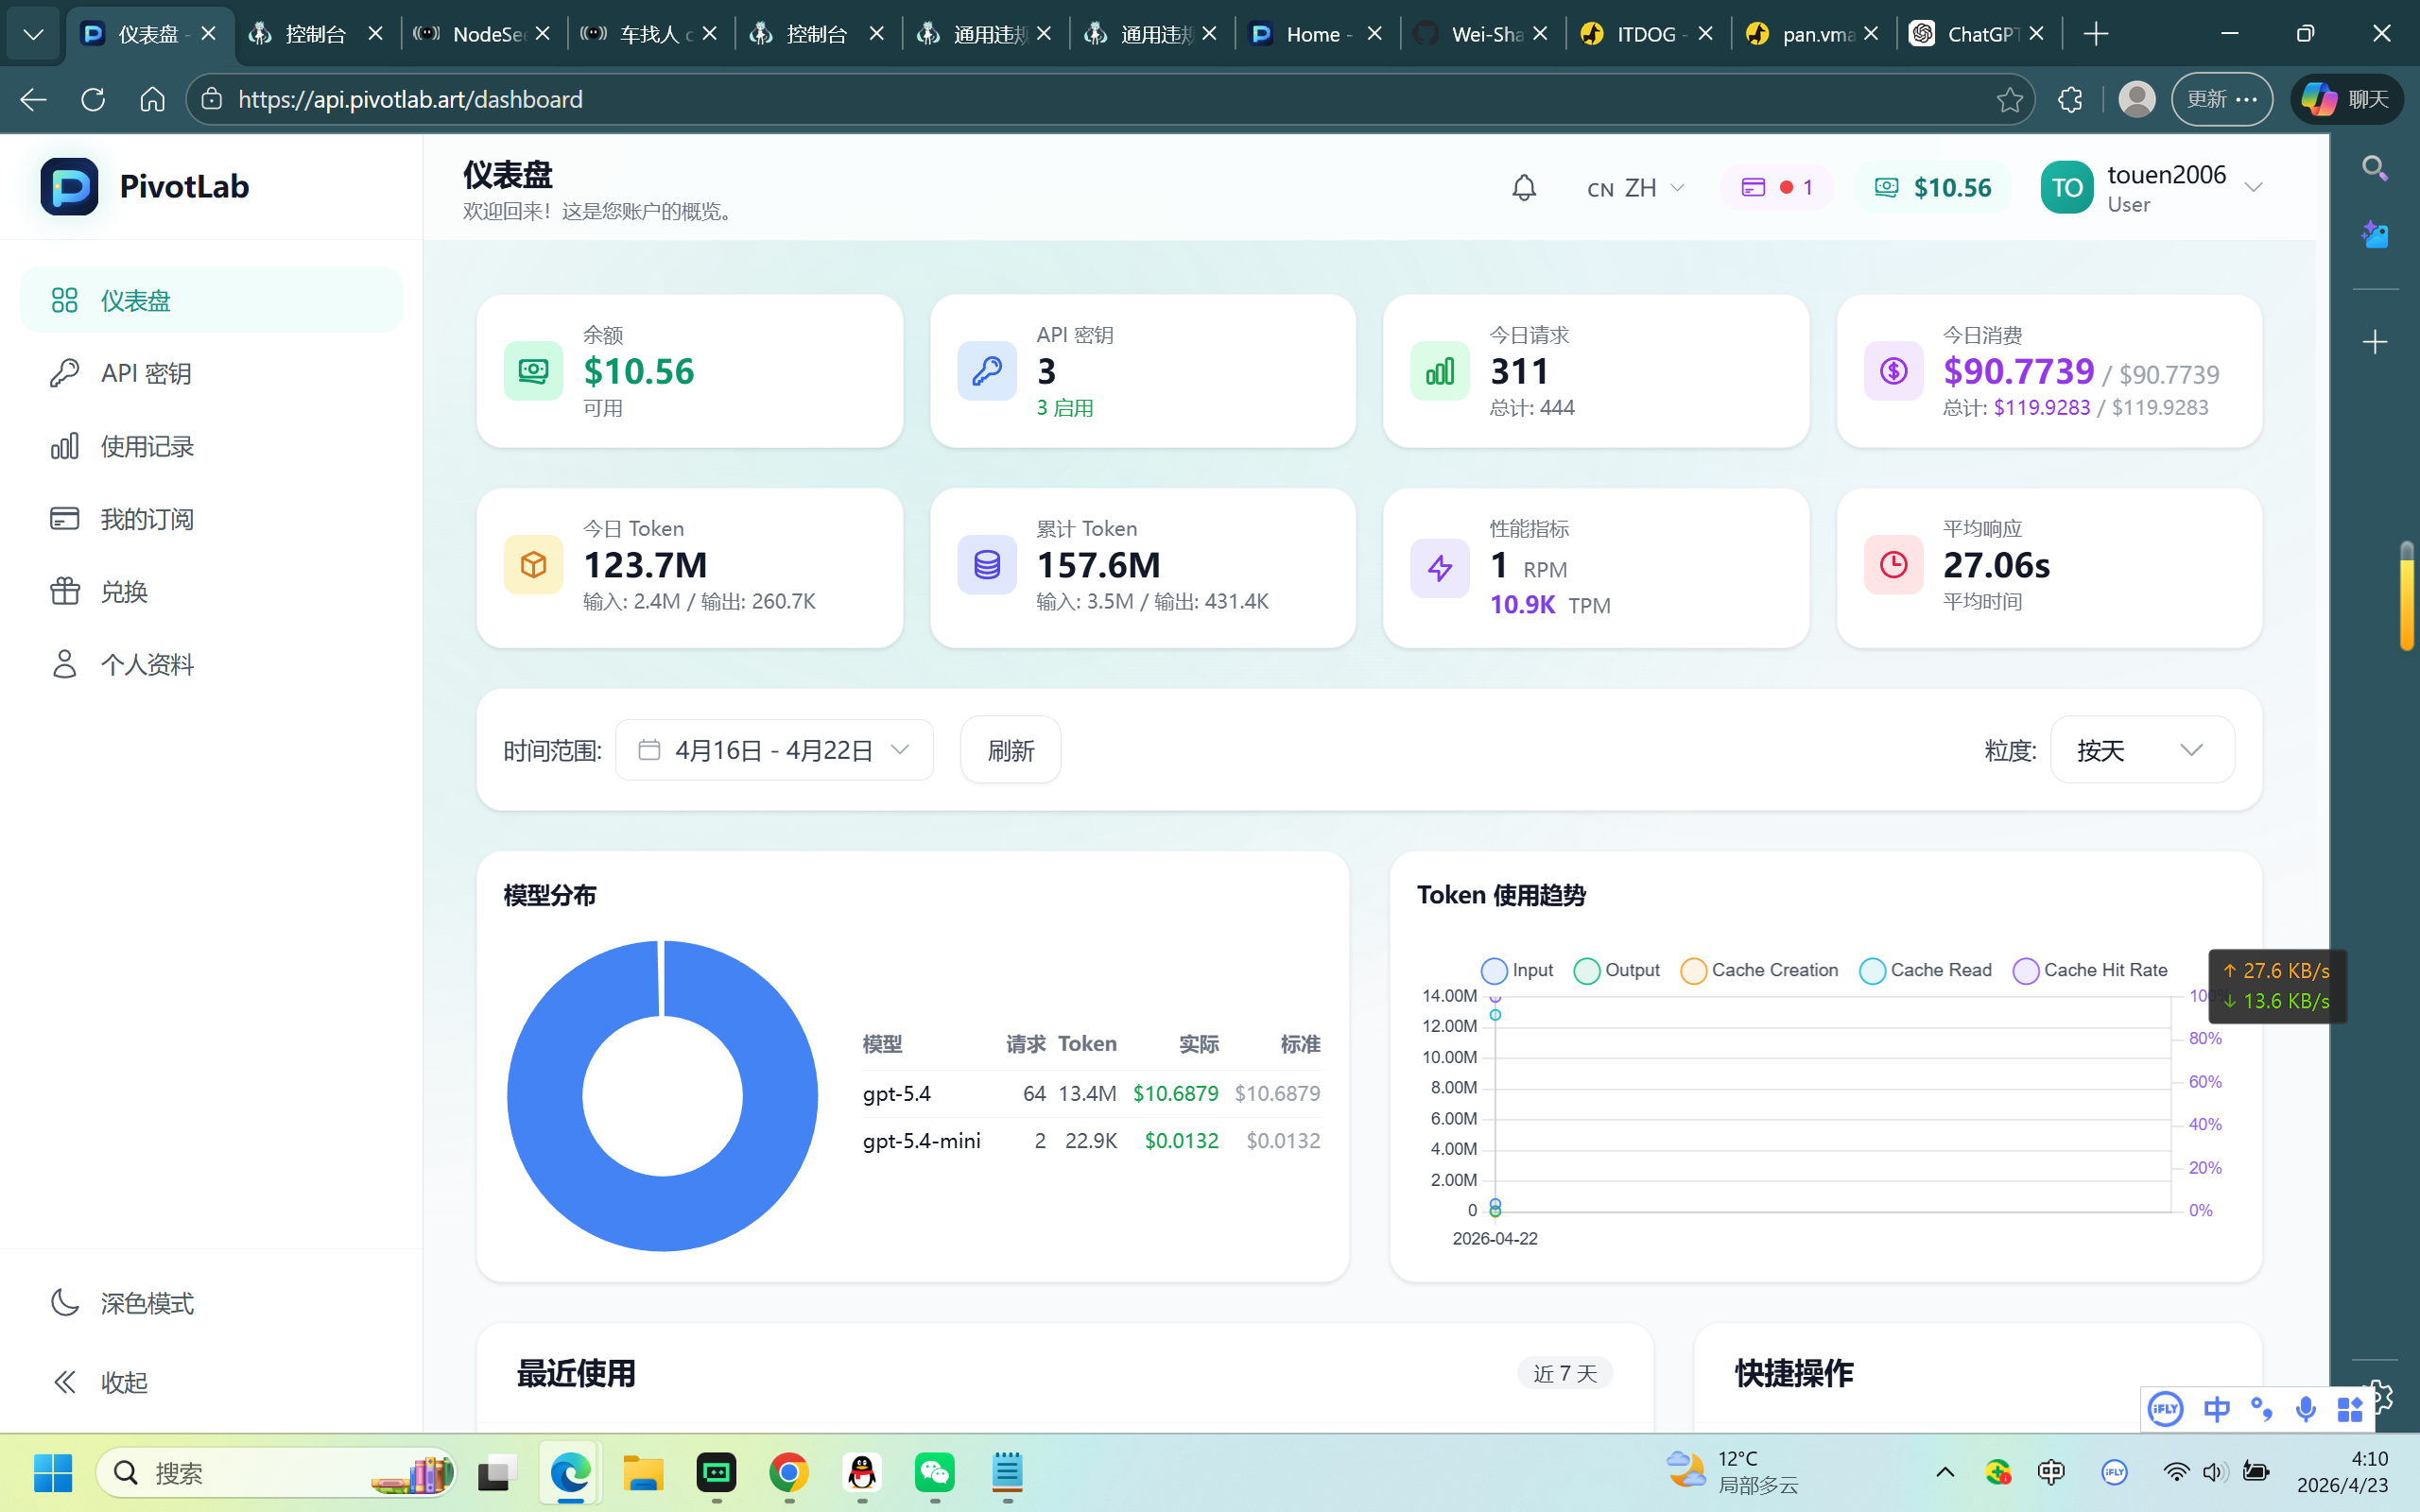
Task: Click the page vertical scrollbar thumb
Action: pyautogui.click(x=2407, y=597)
